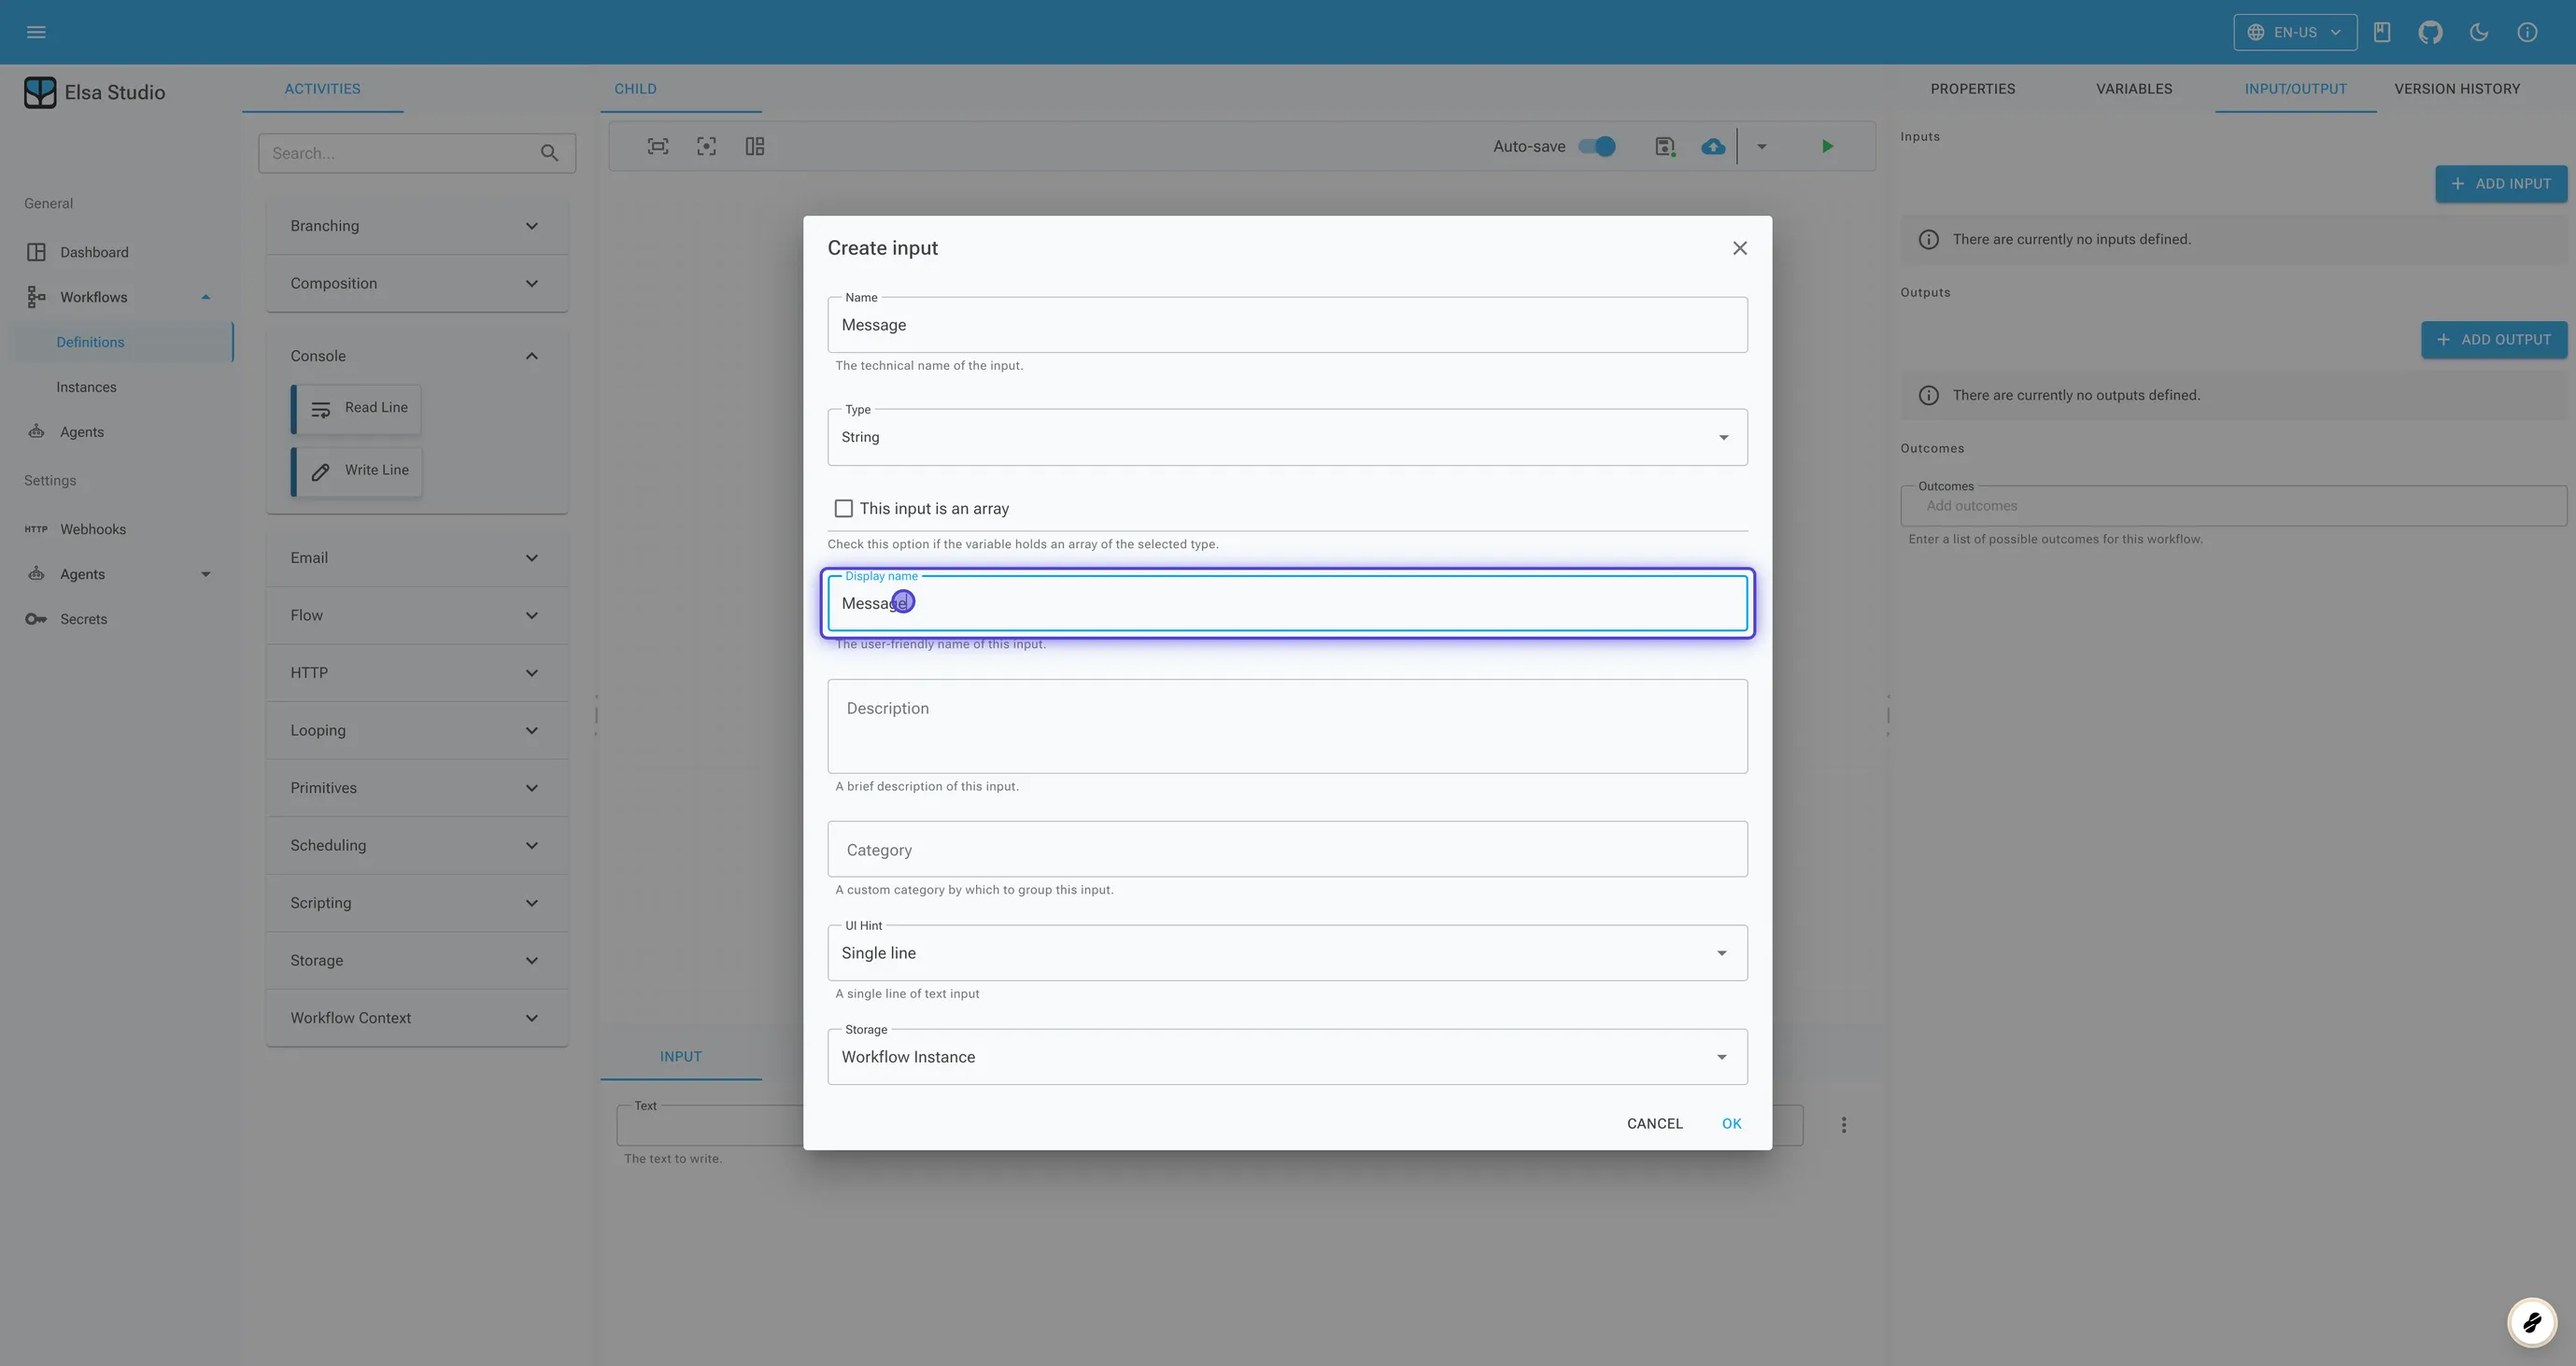
Task: Open the EN-US language selector
Action: (2295, 32)
